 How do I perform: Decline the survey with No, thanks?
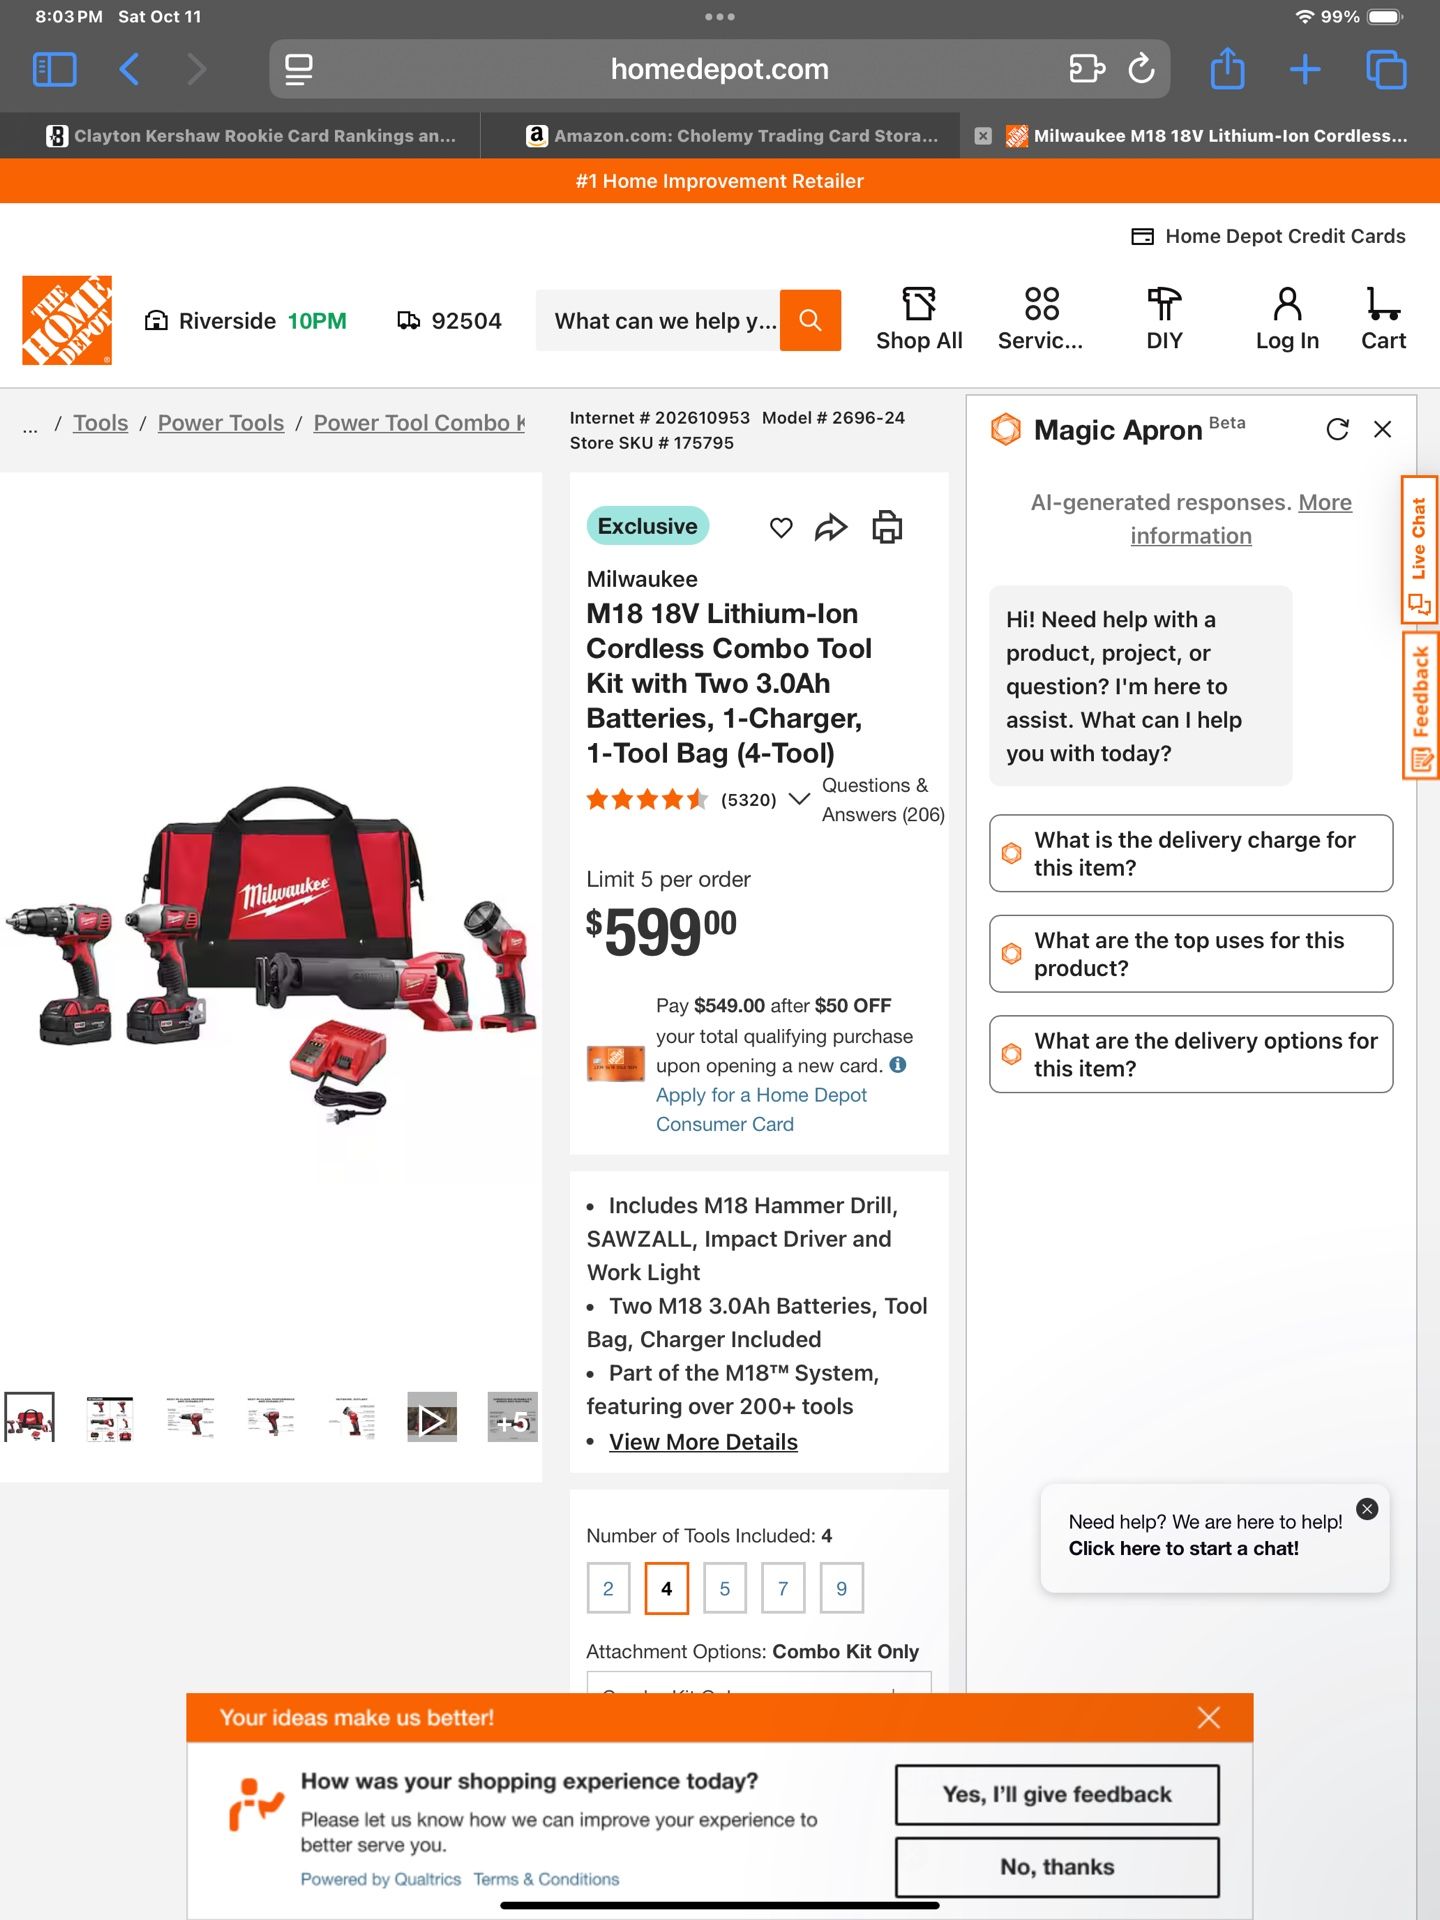1057,1867
